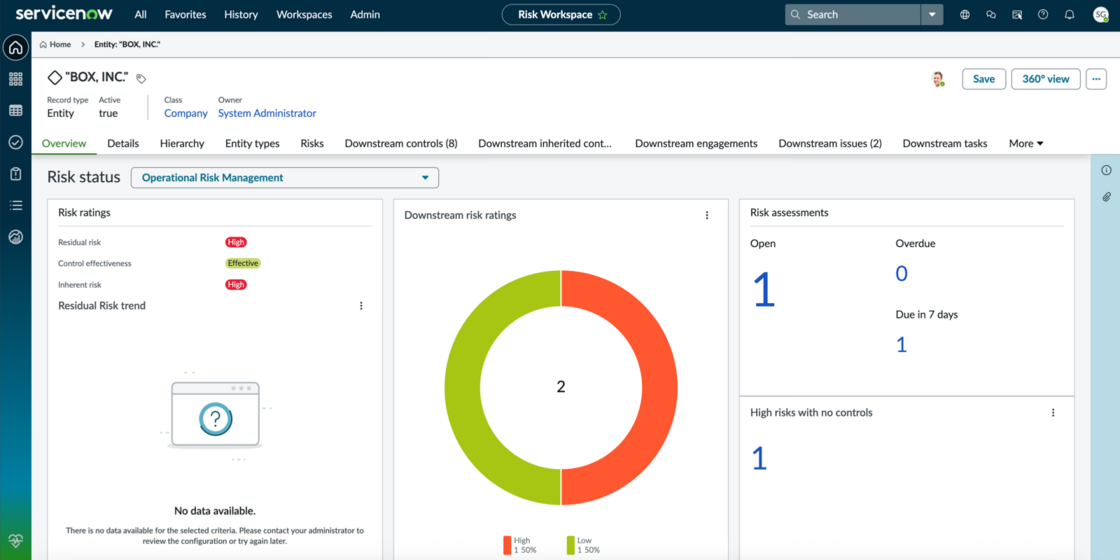This screenshot has height=560, width=1120.
Task: Click the attachment paperclip icon
Action: pyautogui.click(x=1106, y=196)
